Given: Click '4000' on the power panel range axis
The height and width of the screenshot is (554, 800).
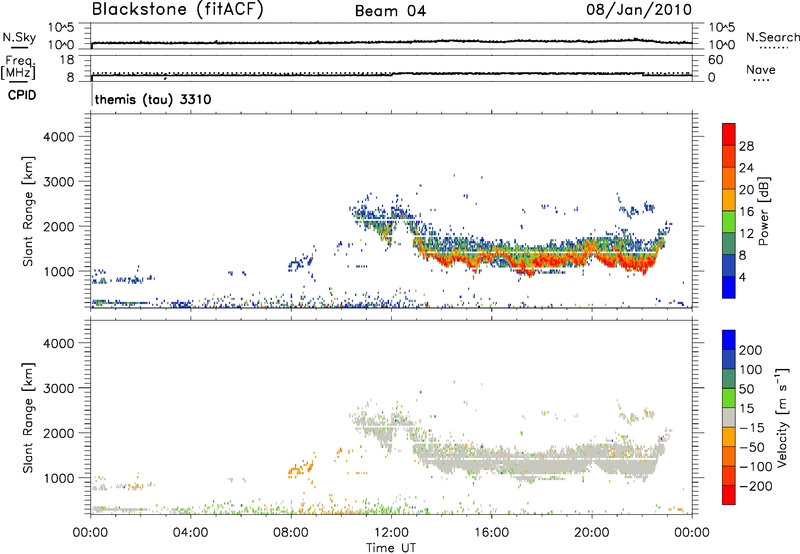Looking at the screenshot, I should point(58,137).
